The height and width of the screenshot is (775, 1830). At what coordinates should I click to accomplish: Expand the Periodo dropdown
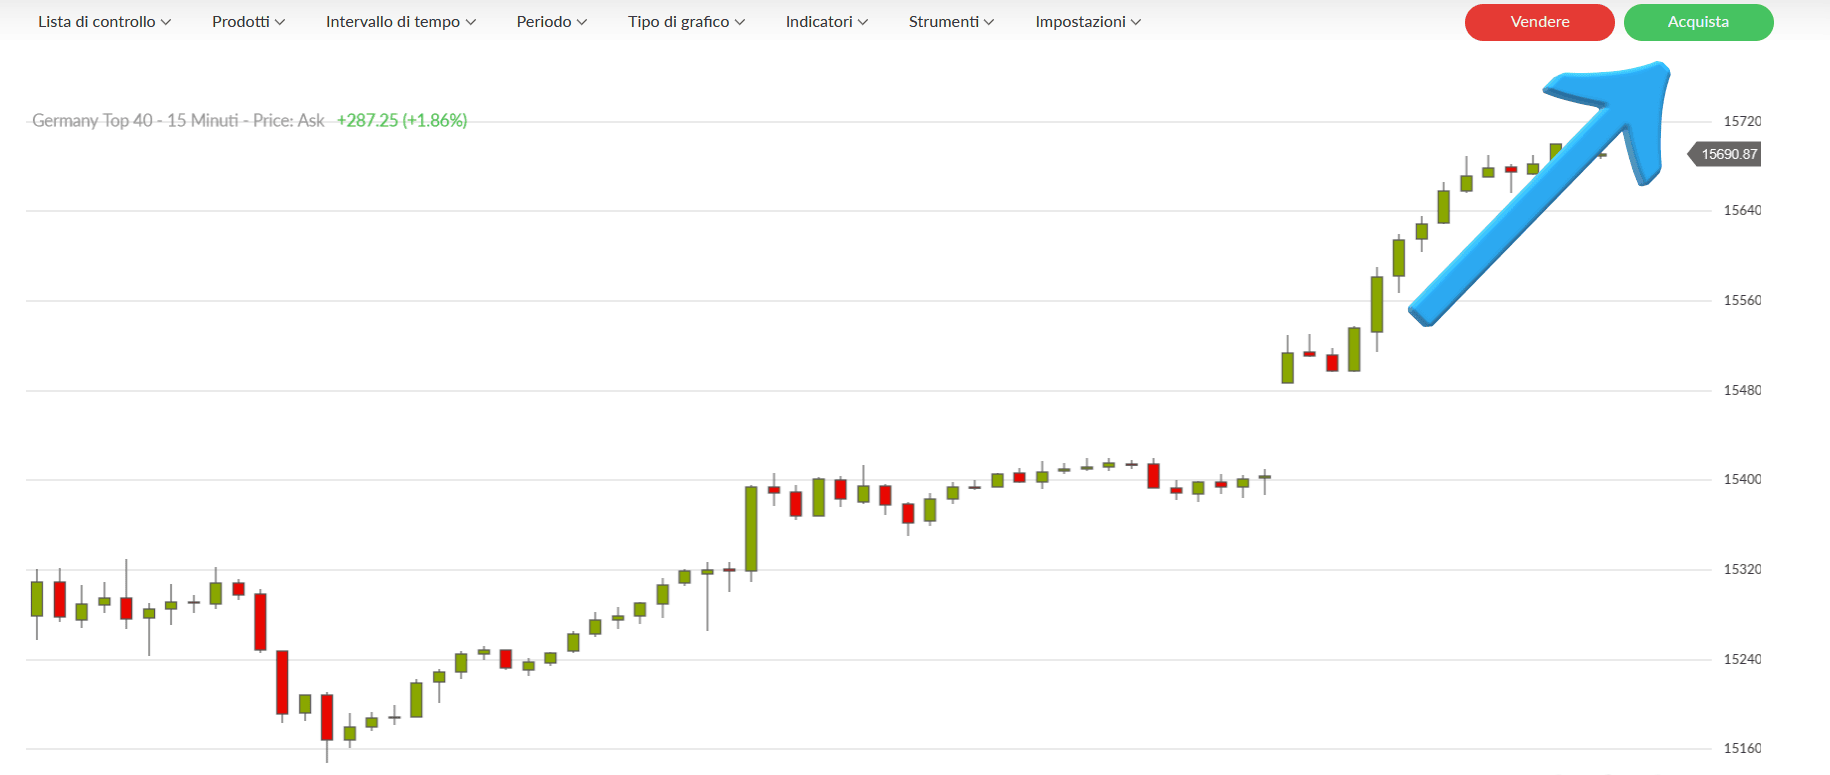click(551, 22)
